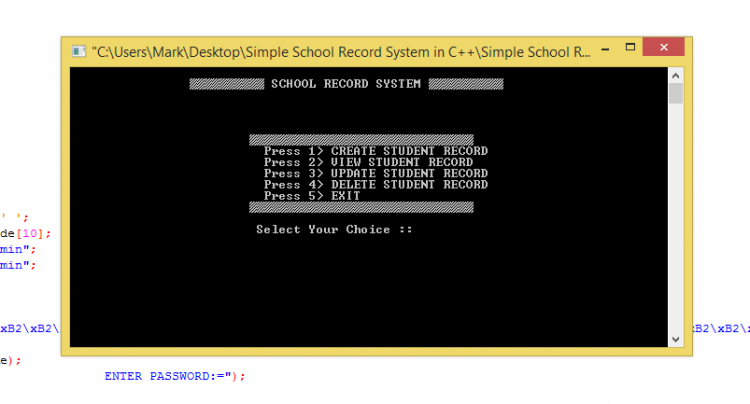Click the hatched bar above the menu options
The height and width of the screenshot is (404, 750).
361,139
